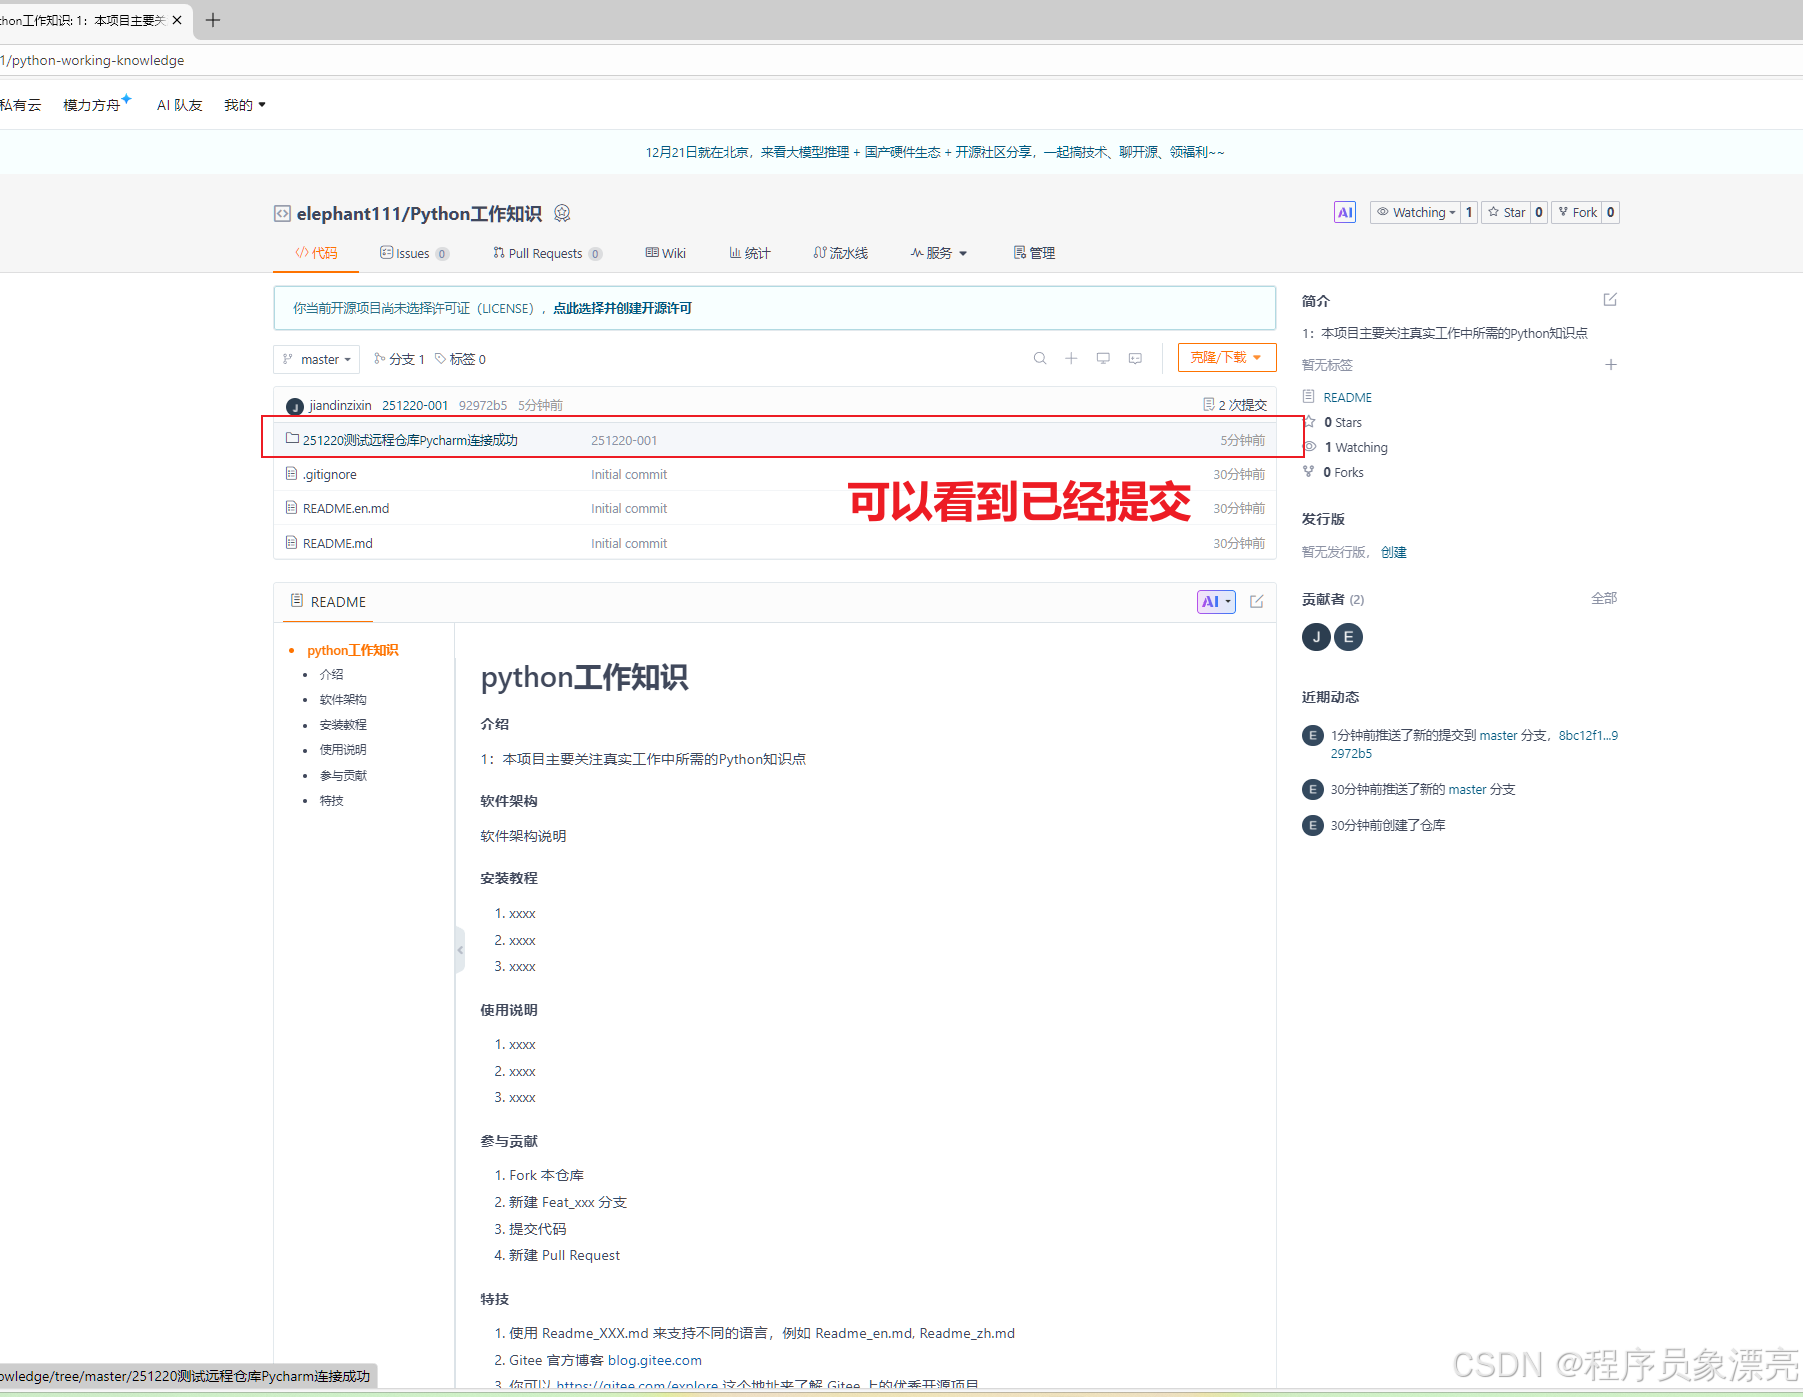Jump to 特技 in README outline
1803x1397 pixels.
coord(331,800)
